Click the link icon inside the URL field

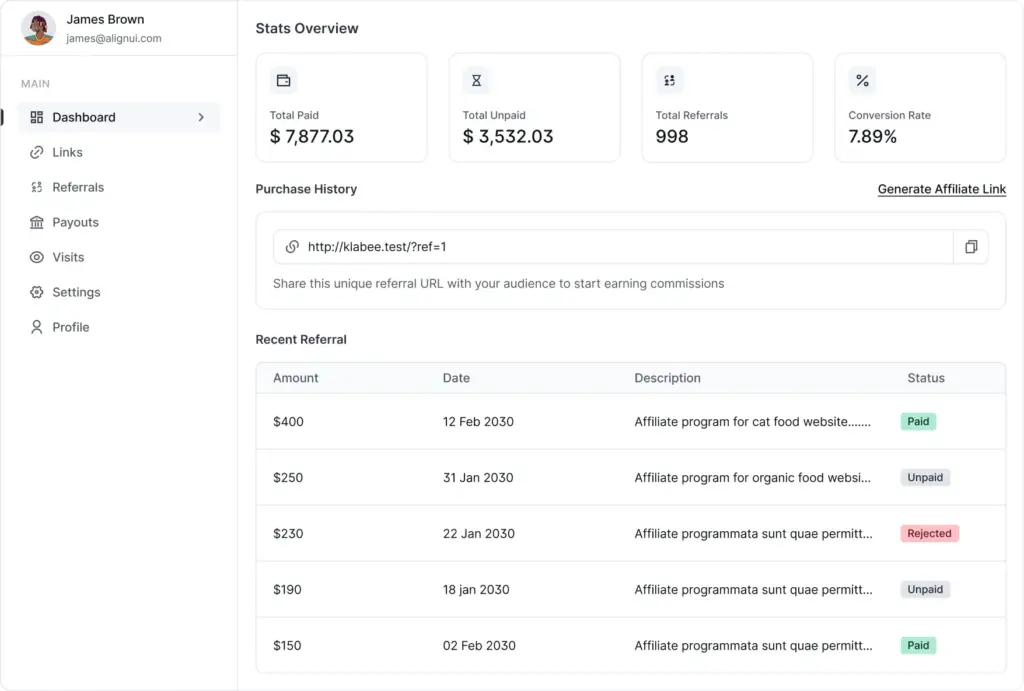pos(291,246)
